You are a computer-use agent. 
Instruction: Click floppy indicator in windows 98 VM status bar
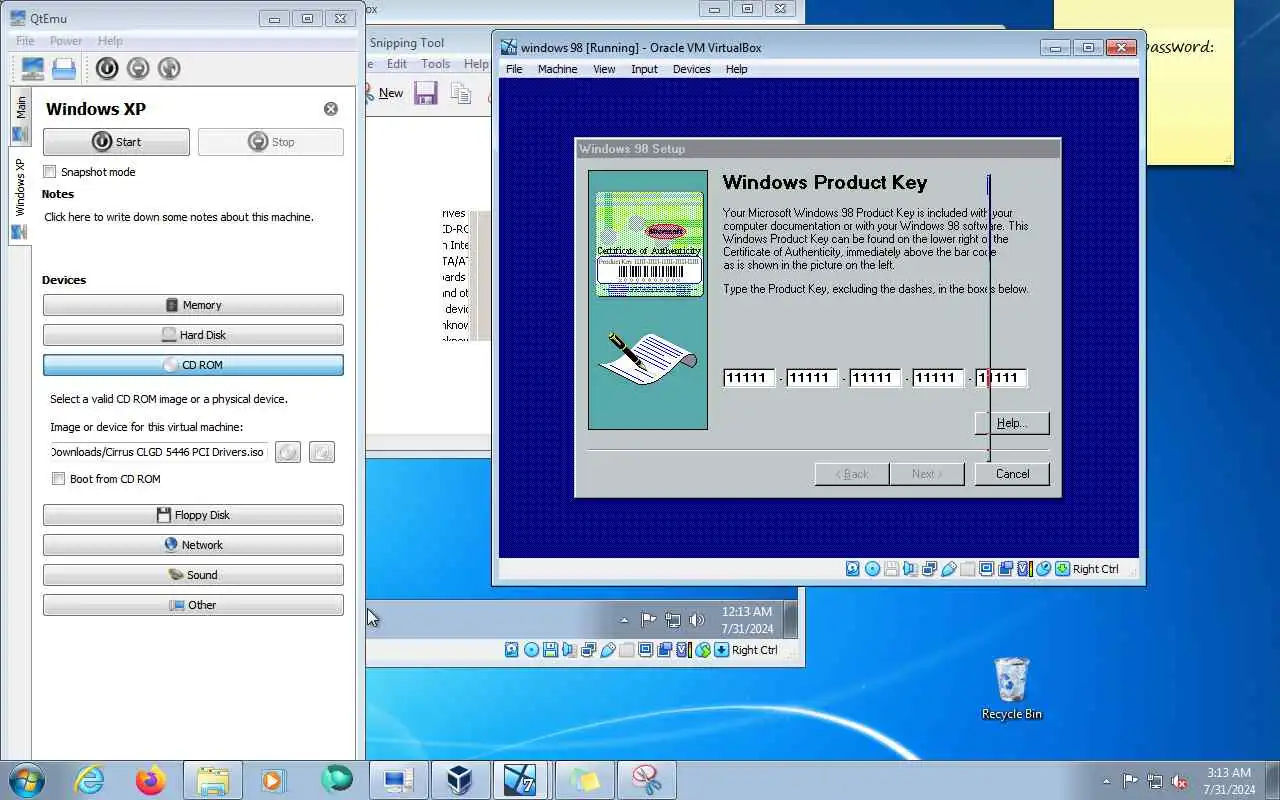click(x=891, y=569)
